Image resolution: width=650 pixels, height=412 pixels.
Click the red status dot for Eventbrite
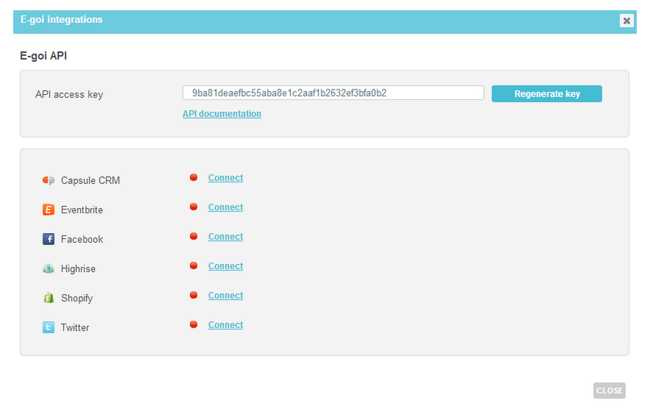(x=194, y=207)
